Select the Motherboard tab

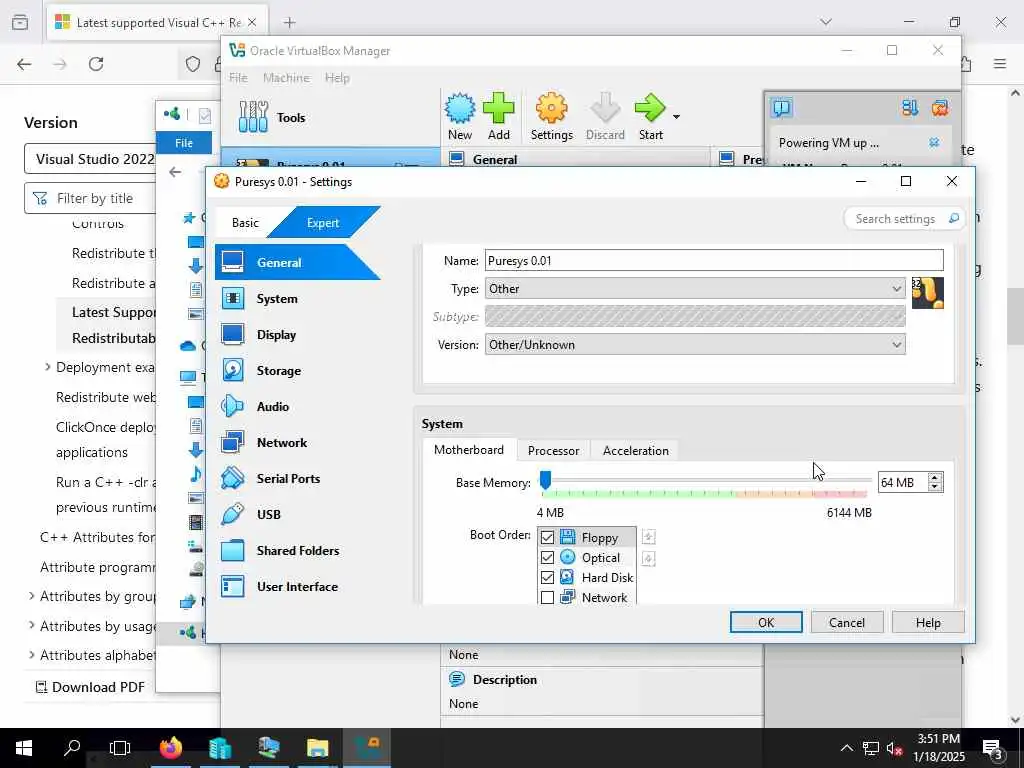469,450
